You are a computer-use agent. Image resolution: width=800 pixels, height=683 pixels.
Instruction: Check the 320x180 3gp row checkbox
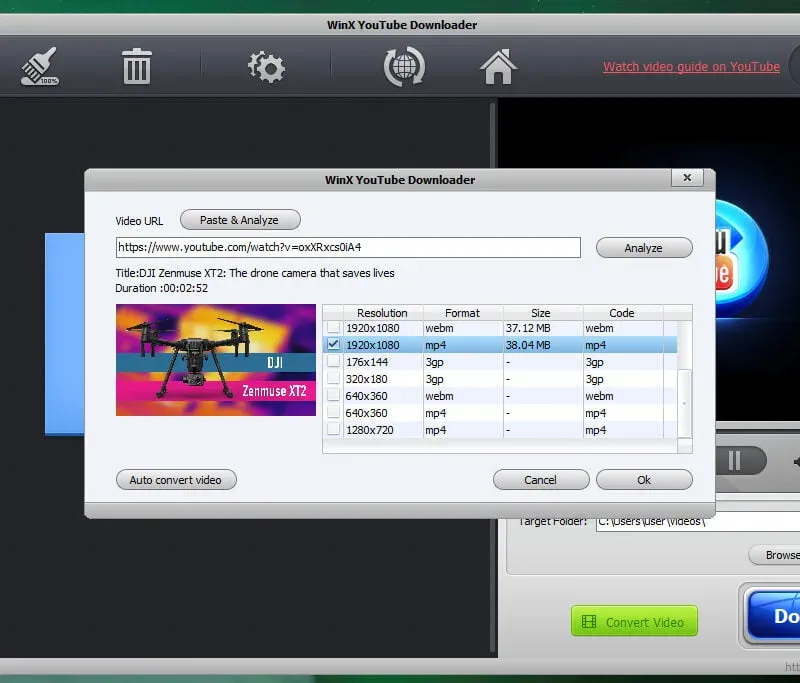coord(333,378)
